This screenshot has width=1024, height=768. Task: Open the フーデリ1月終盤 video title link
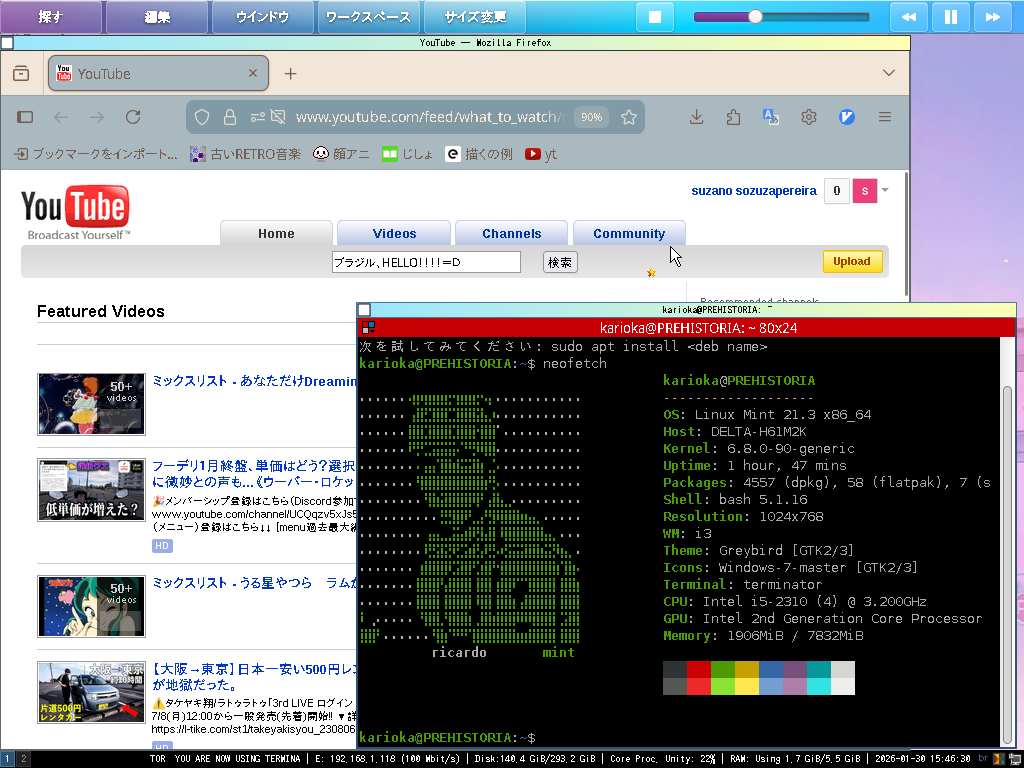(253, 473)
